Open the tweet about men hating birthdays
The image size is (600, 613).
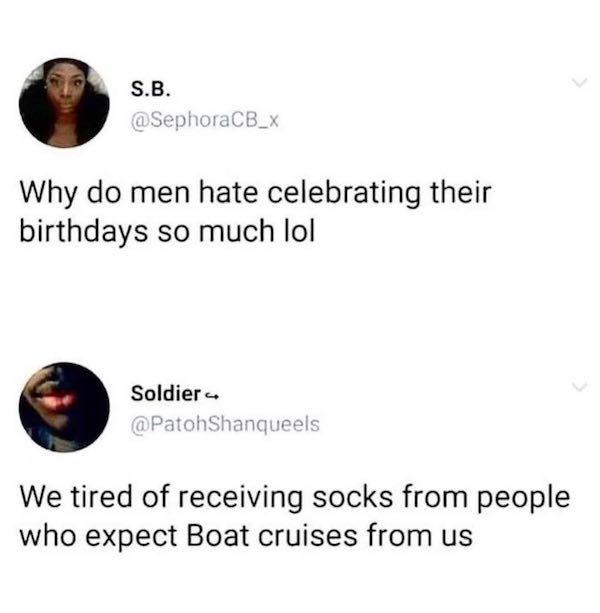coord(255,212)
